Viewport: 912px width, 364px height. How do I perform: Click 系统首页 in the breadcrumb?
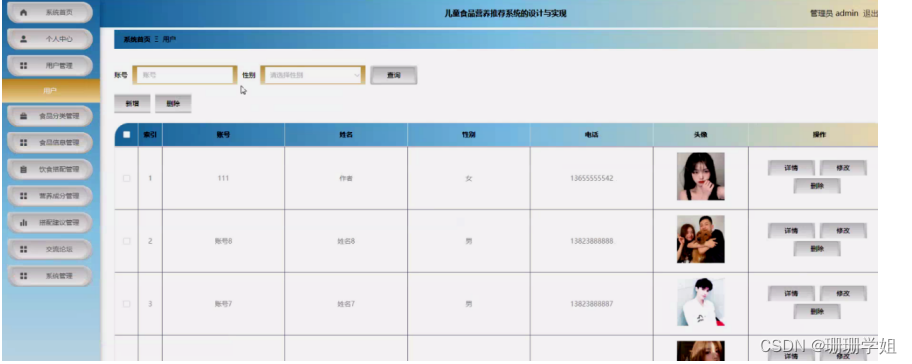pos(137,40)
